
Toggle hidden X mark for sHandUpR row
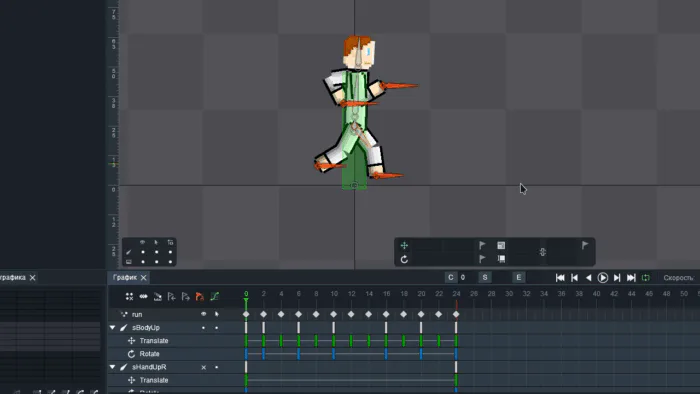tap(204, 367)
